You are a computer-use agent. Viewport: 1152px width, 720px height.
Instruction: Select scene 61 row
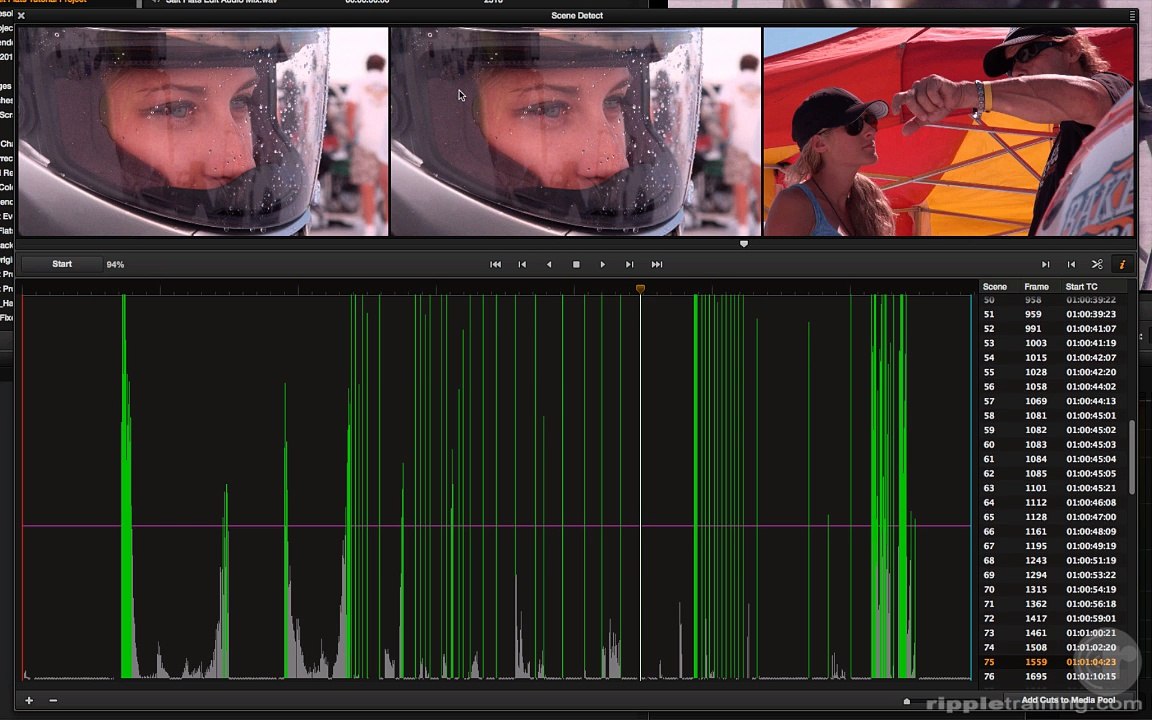click(x=1054, y=459)
